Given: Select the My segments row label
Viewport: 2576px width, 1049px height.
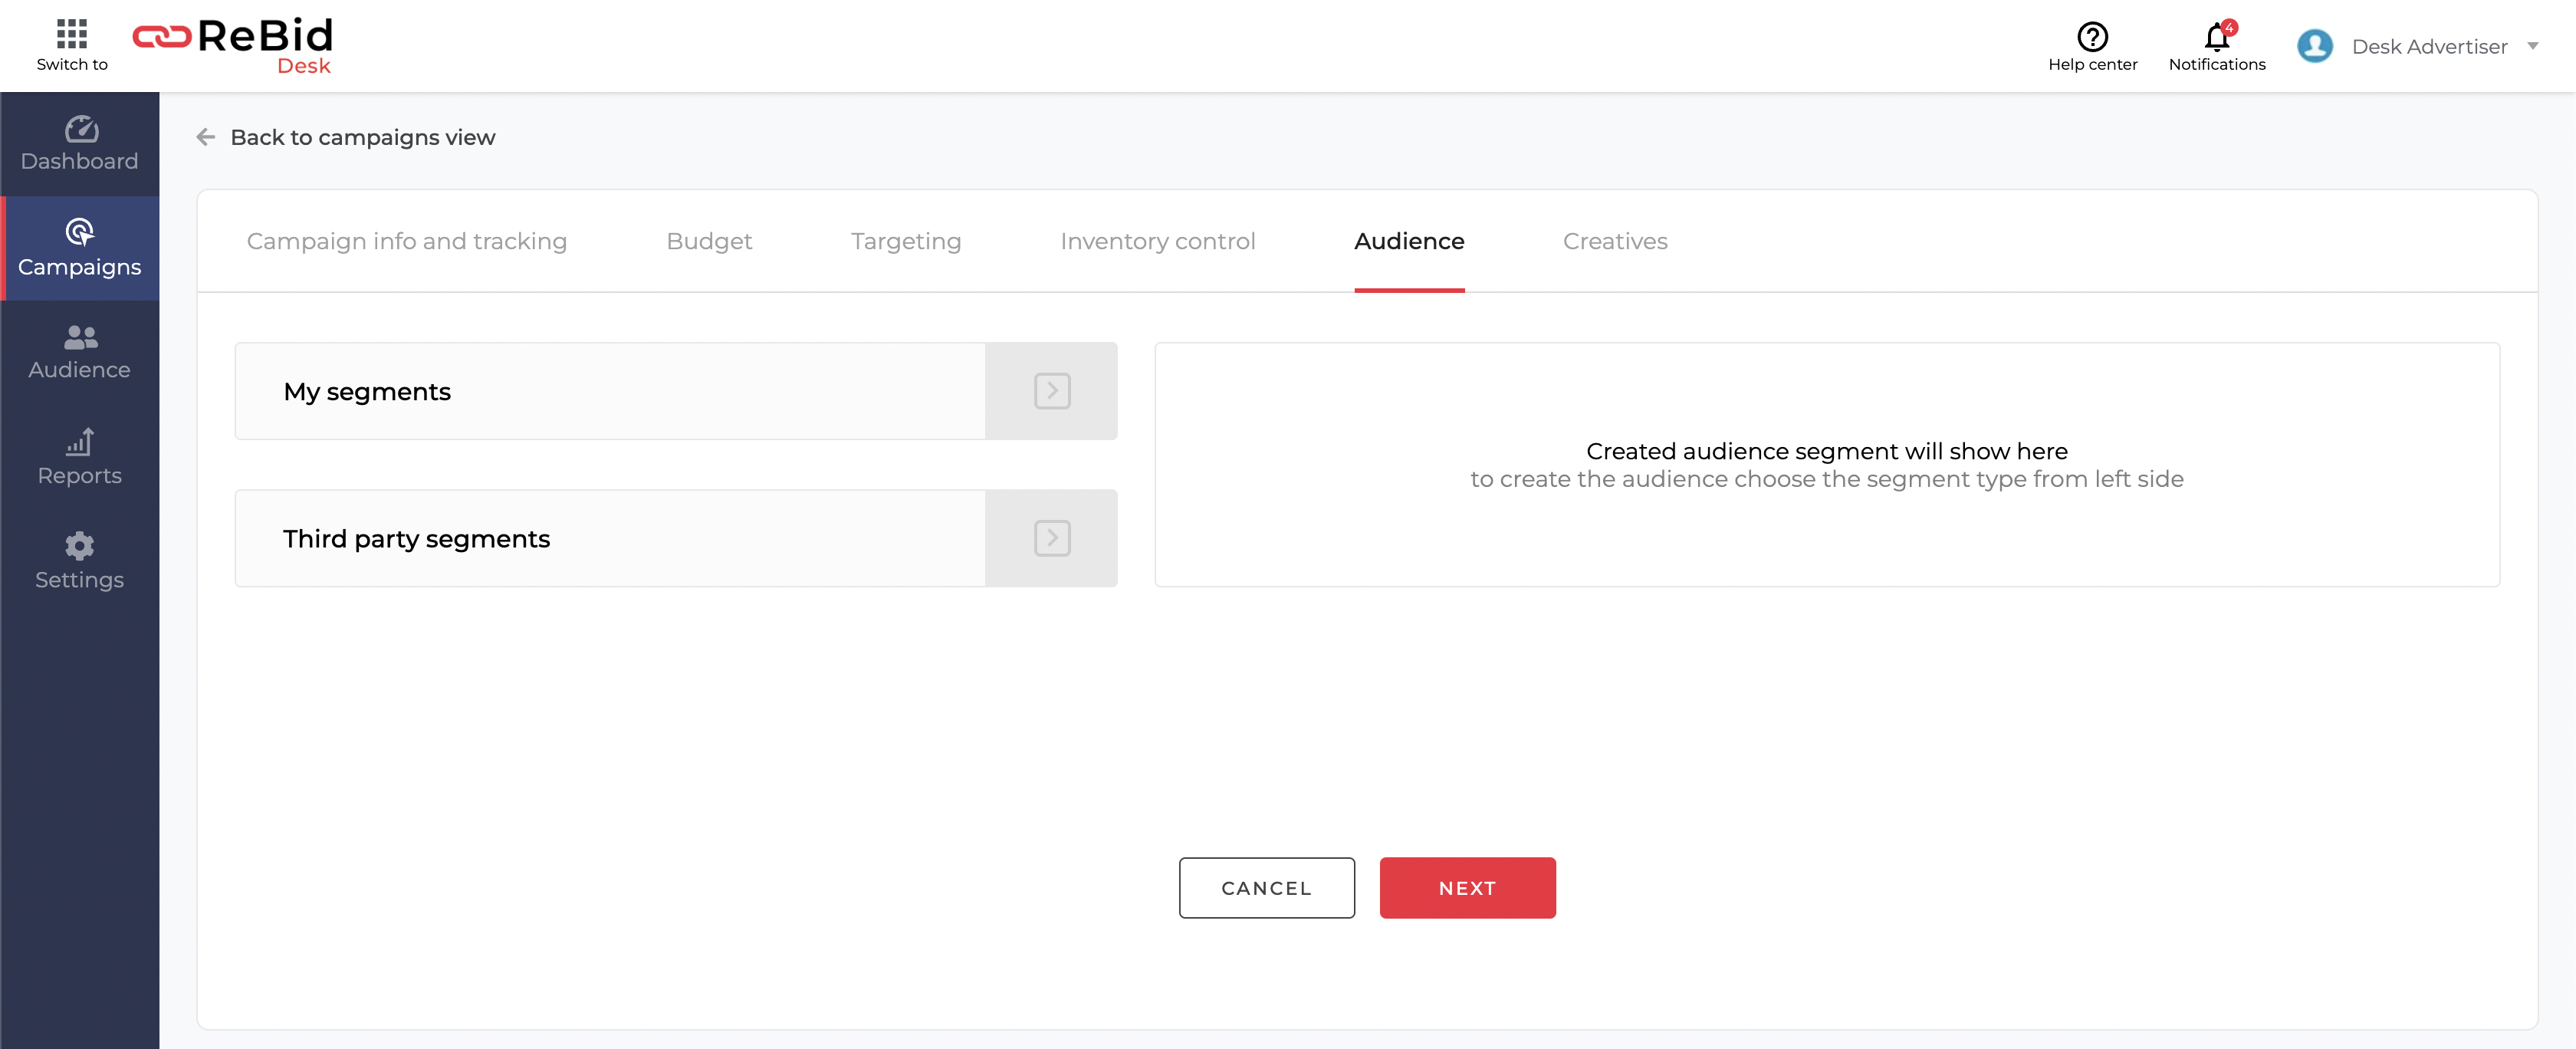Looking at the screenshot, I should [x=367, y=392].
